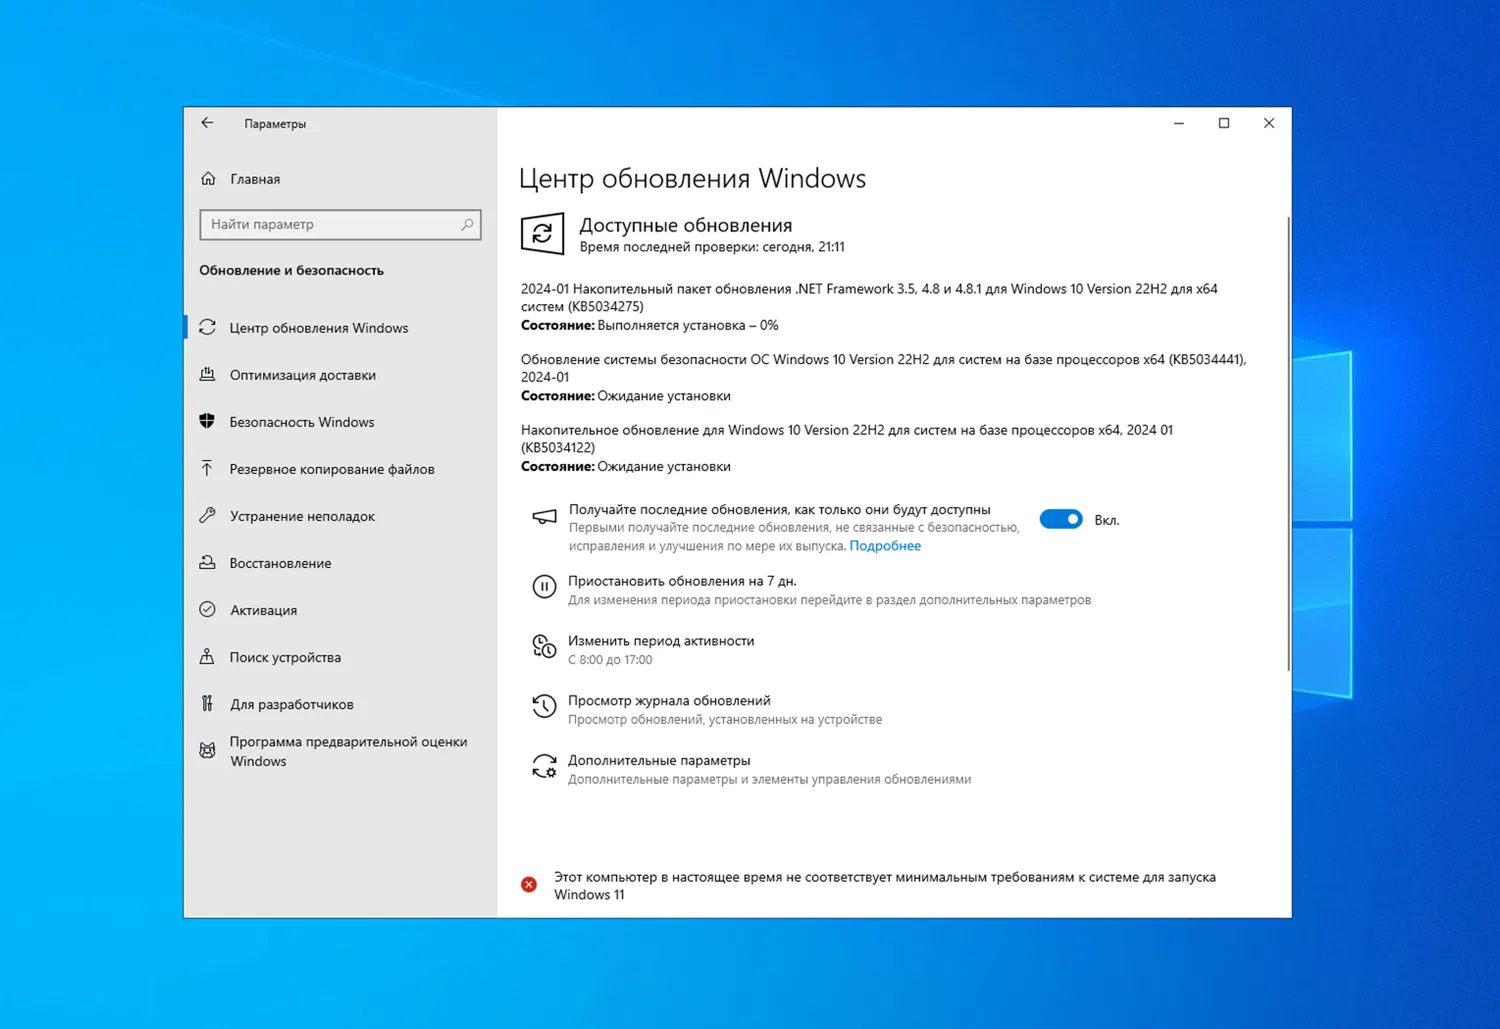Viewport: 1500px width, 1029px height.
Task: Open the Подробнее link
Action: point(885,546)
